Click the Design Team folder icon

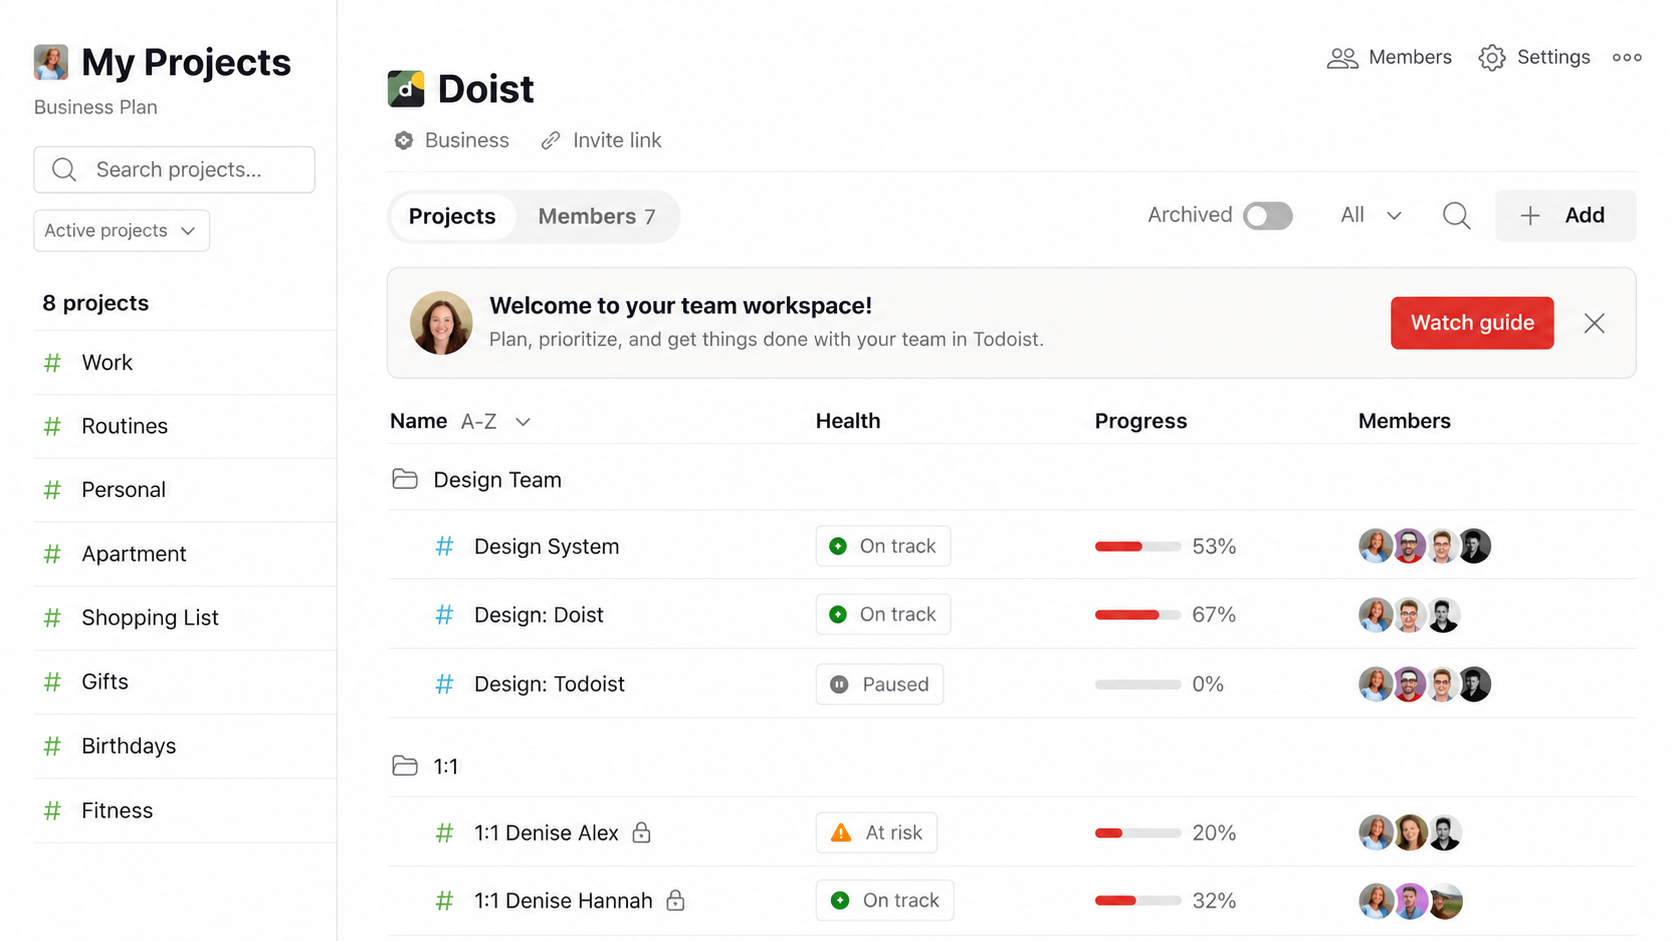point(405,479)
